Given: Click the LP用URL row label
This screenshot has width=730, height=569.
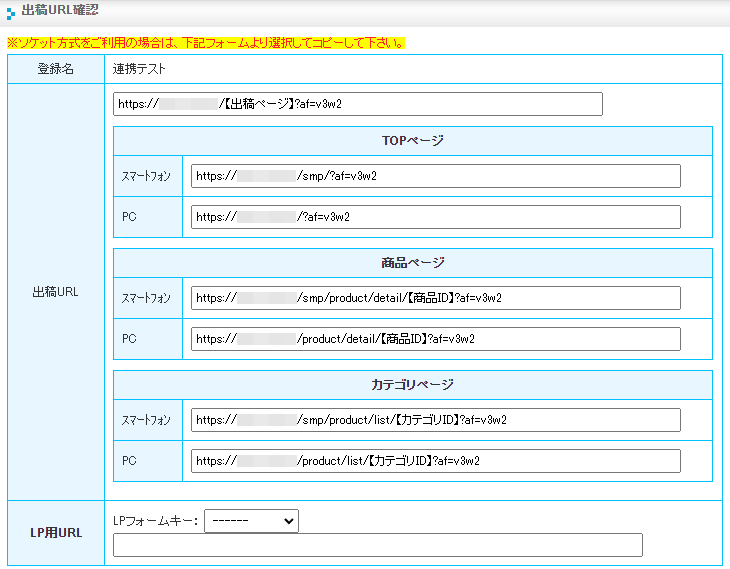Looking at the screenshot, I should pos(56,532).
